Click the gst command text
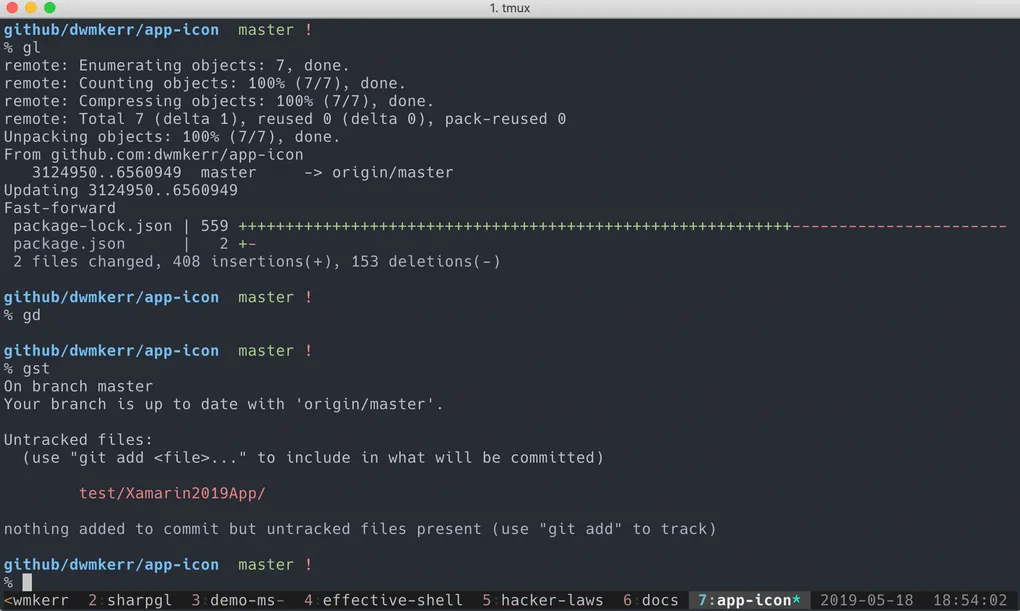This screenshot has height=611, width=1020. click(36, 369)
